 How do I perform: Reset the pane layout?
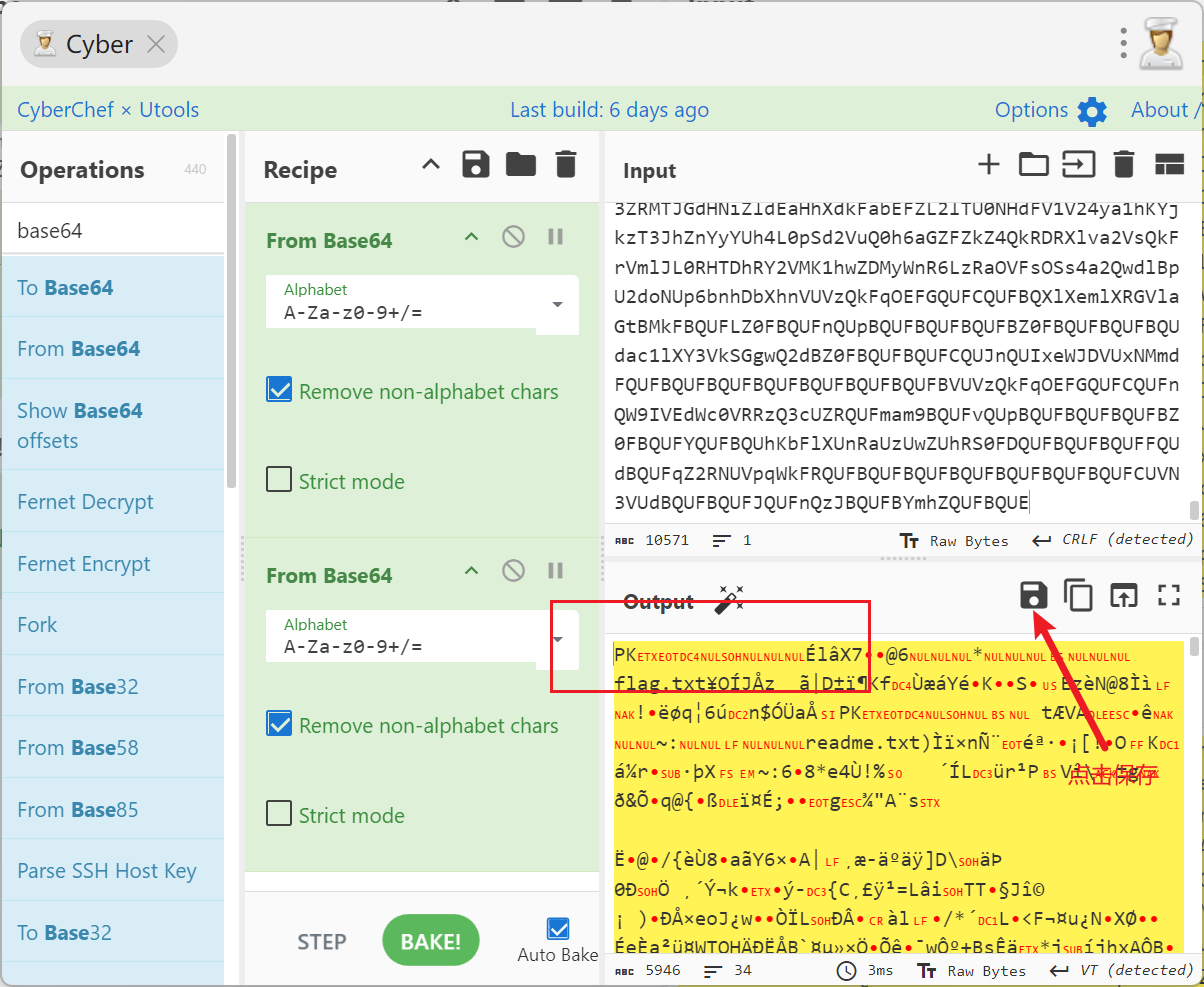tap(1169, 165)
